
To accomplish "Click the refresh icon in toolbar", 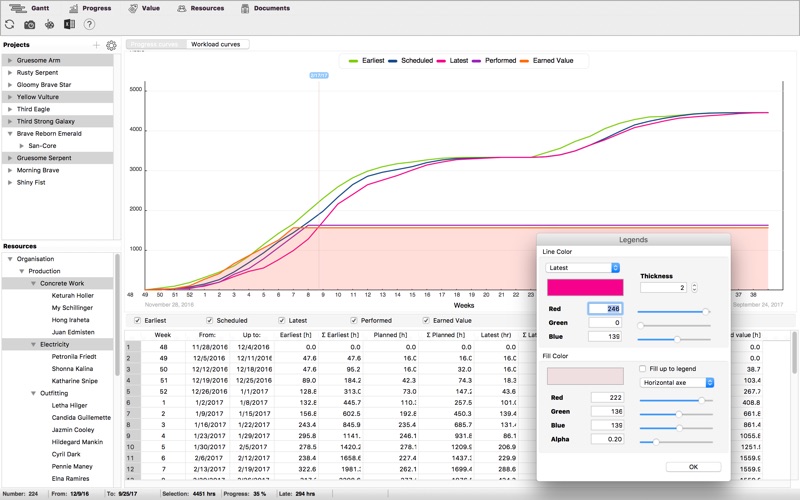I will pyautogui.click(x=10, y=24).
